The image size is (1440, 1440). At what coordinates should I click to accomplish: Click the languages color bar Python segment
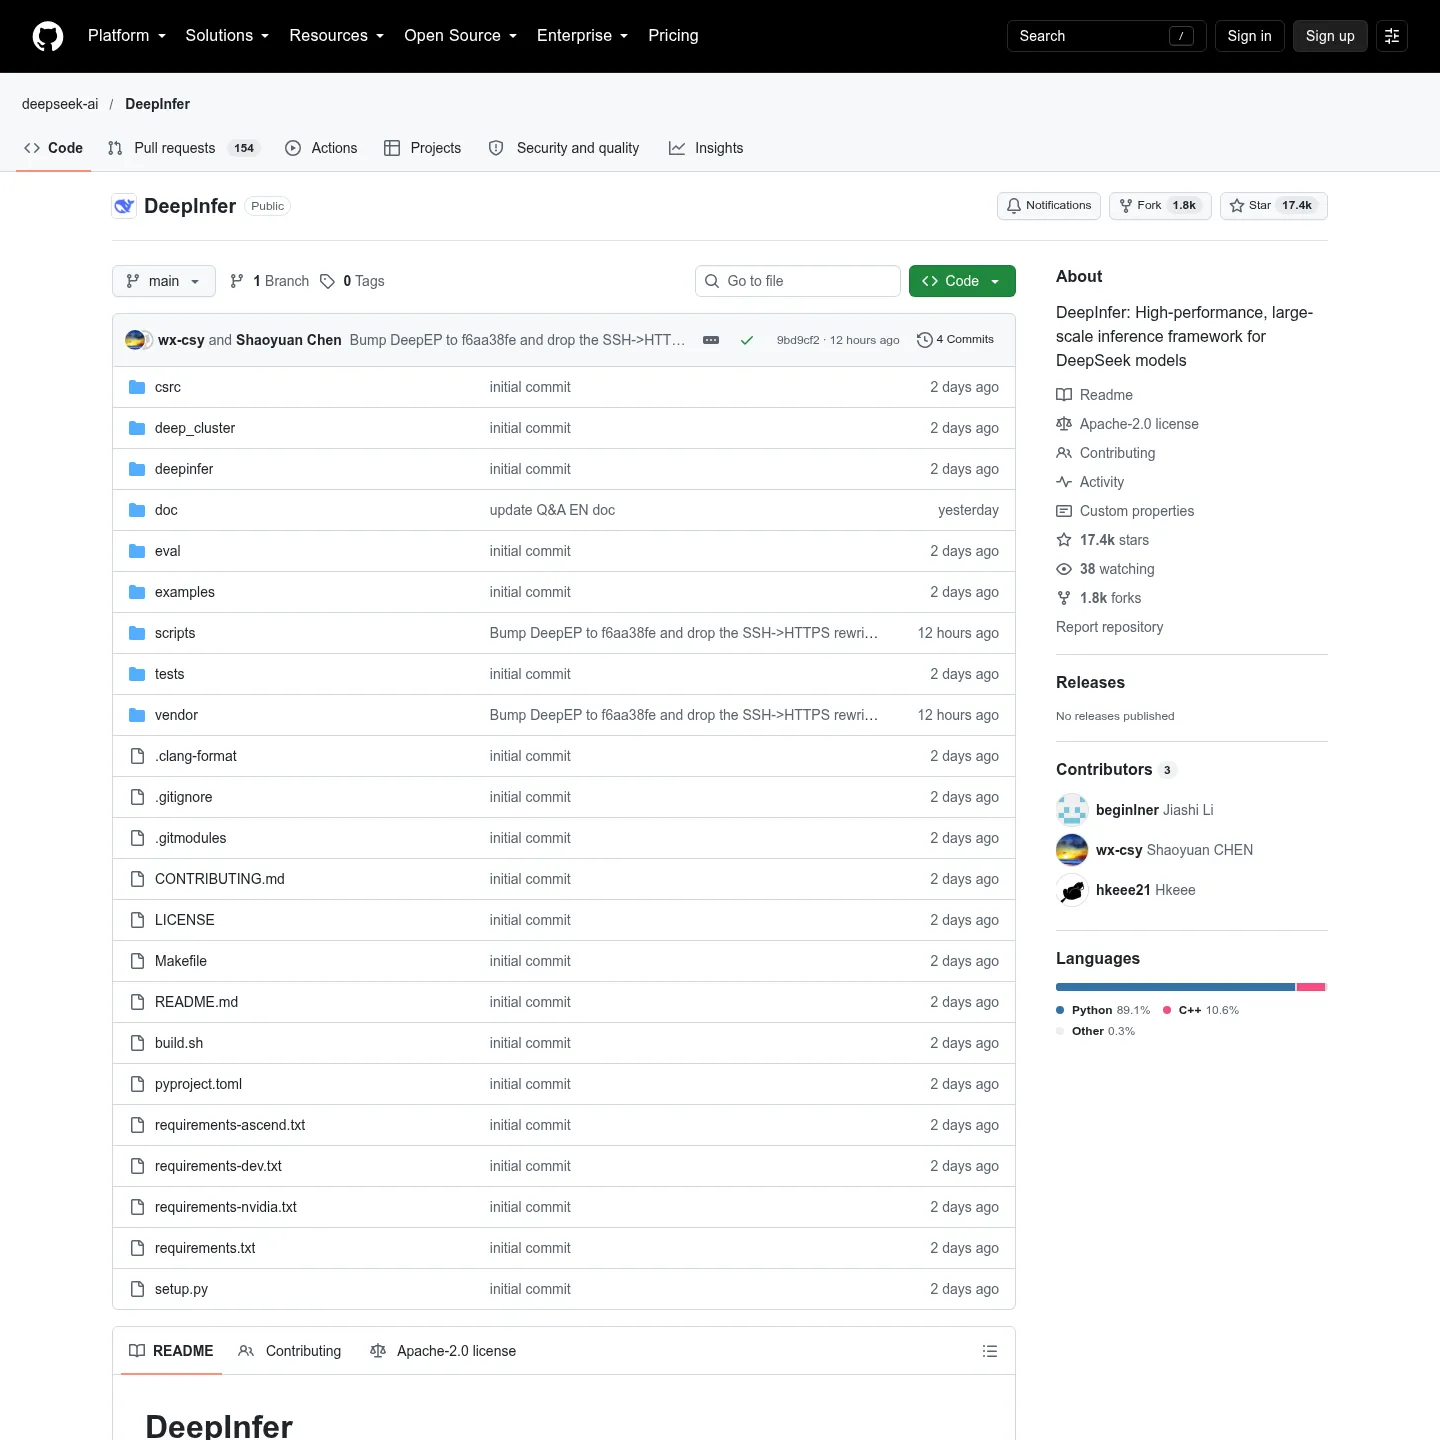1175,987
